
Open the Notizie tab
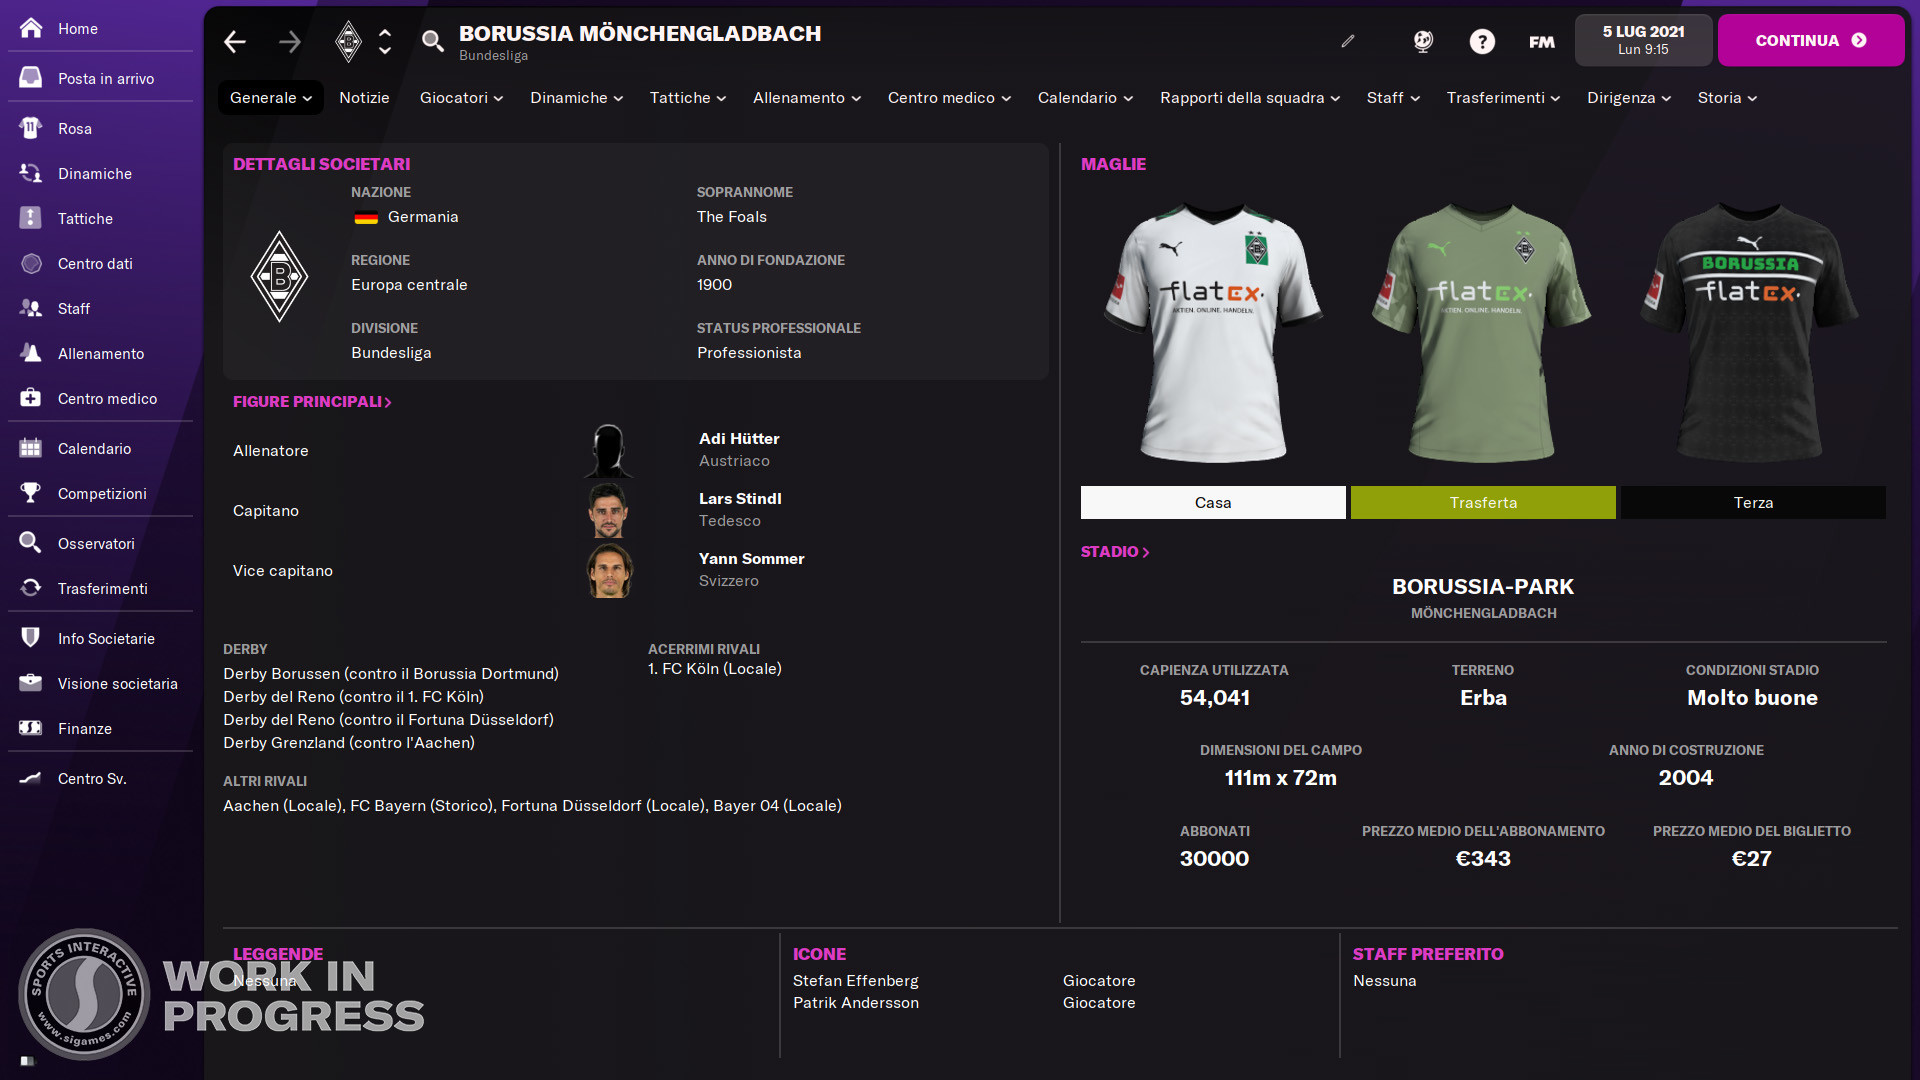click(x=364, y=98)
